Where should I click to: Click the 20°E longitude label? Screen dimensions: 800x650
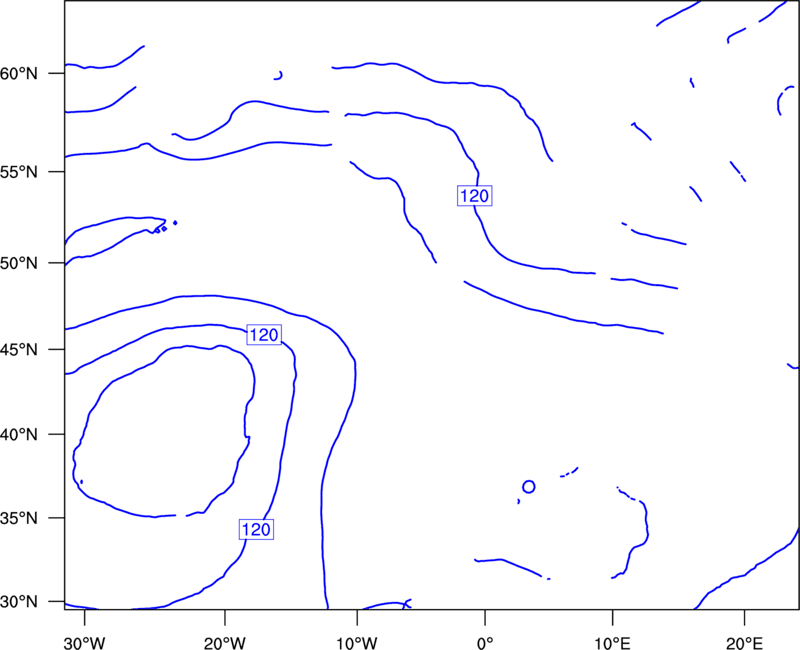pos(744,643)
